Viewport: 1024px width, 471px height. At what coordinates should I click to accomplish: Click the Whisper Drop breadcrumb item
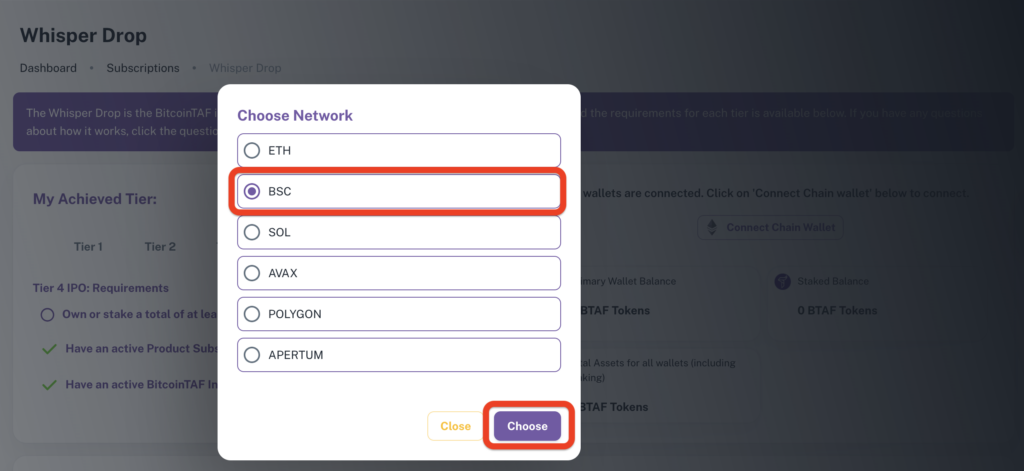pyautogui.click(x=245, y=68)
